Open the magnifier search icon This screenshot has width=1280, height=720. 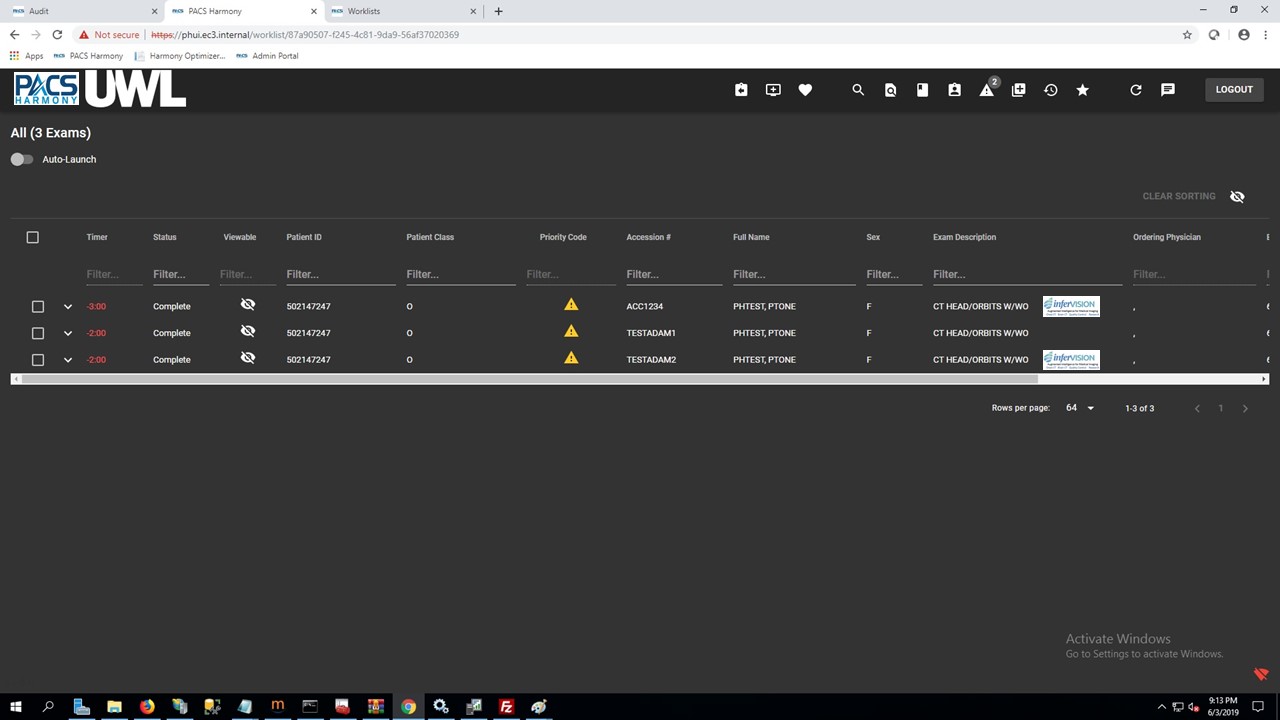[x=858, y=90]
